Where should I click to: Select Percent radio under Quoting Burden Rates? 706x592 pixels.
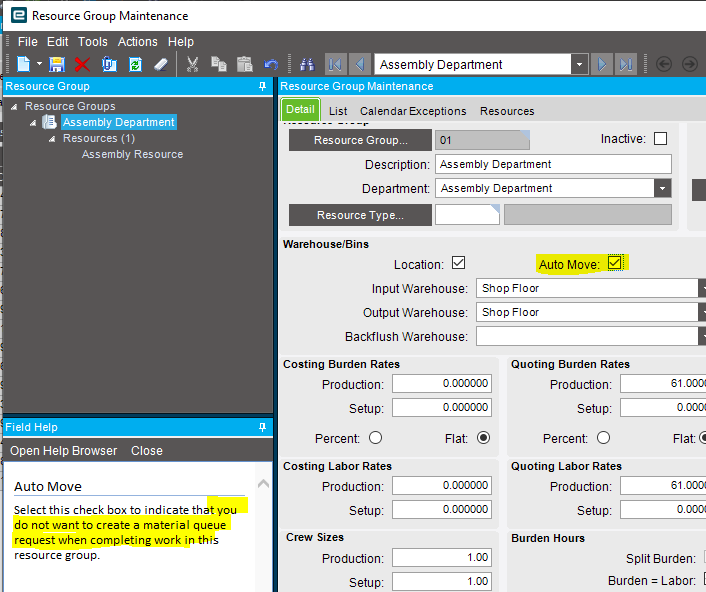tap(603, 438)
